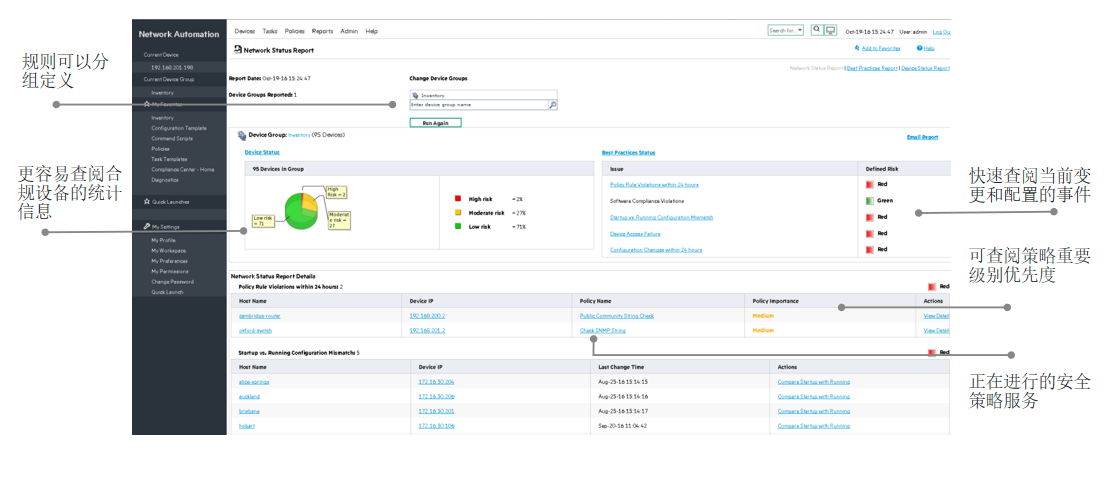Click the blue Help question mark icon

[920, 48]
